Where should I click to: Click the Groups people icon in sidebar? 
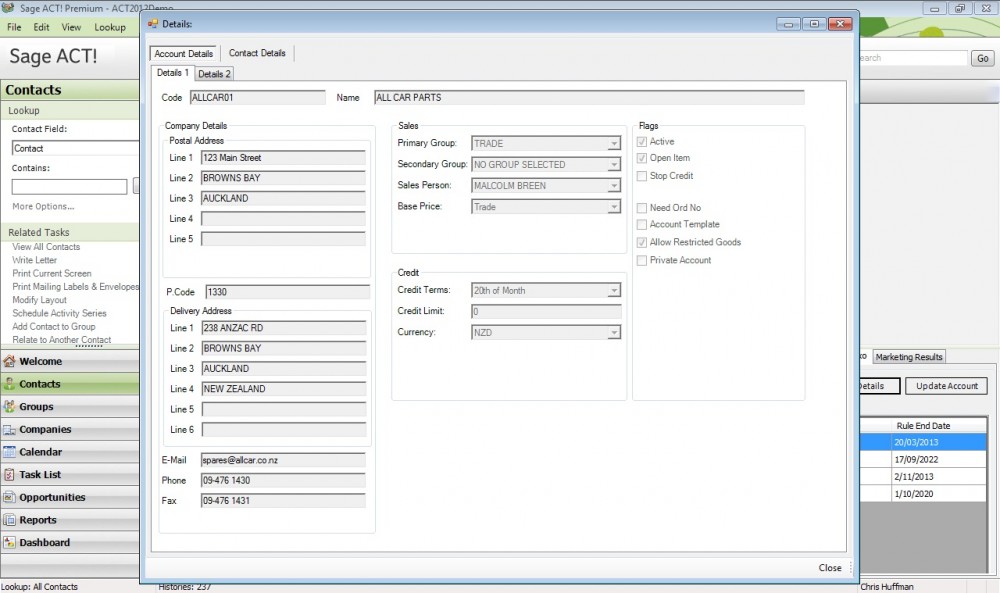(x=9, y=407)
